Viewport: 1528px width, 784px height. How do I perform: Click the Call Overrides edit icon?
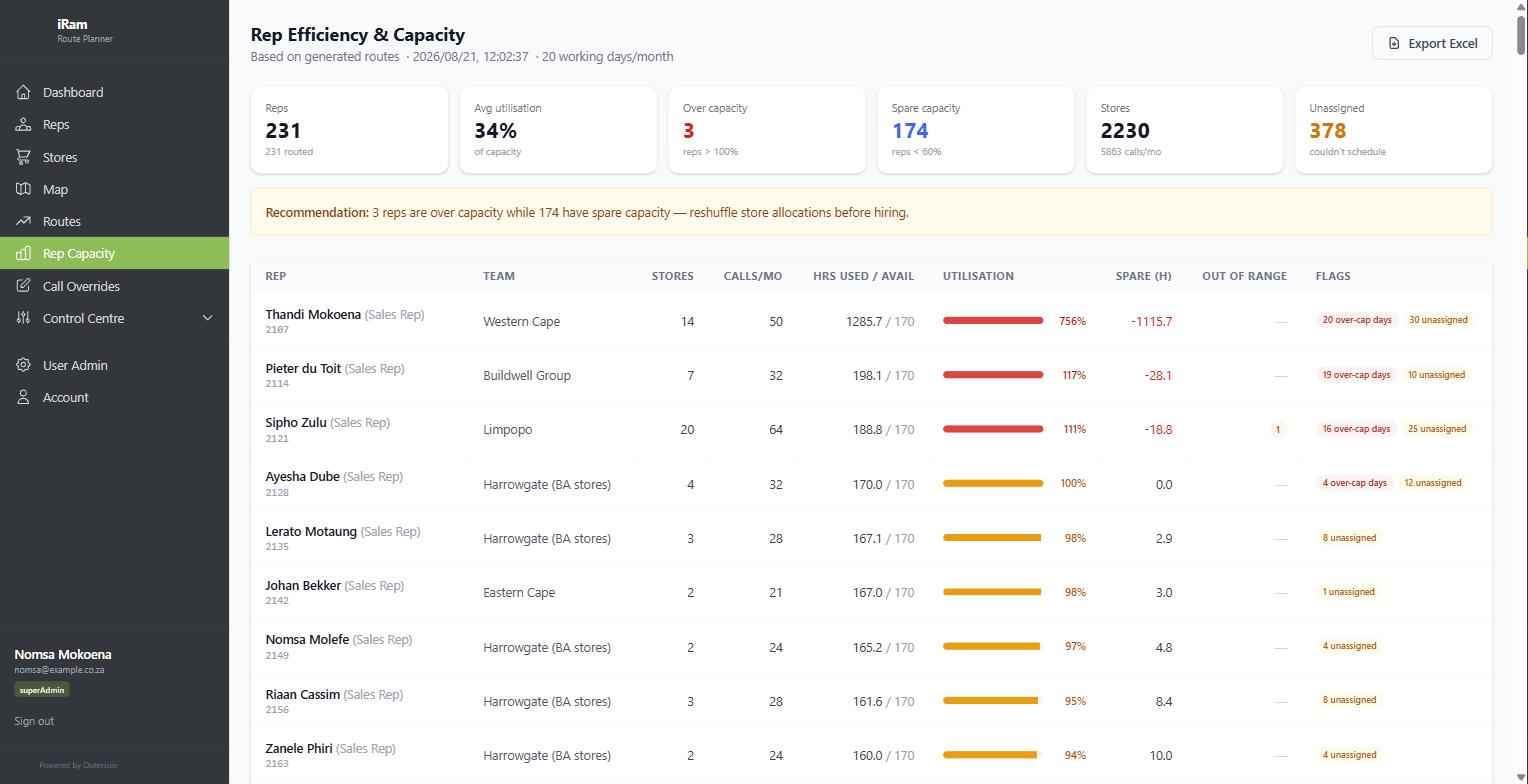tap(23, 286)
